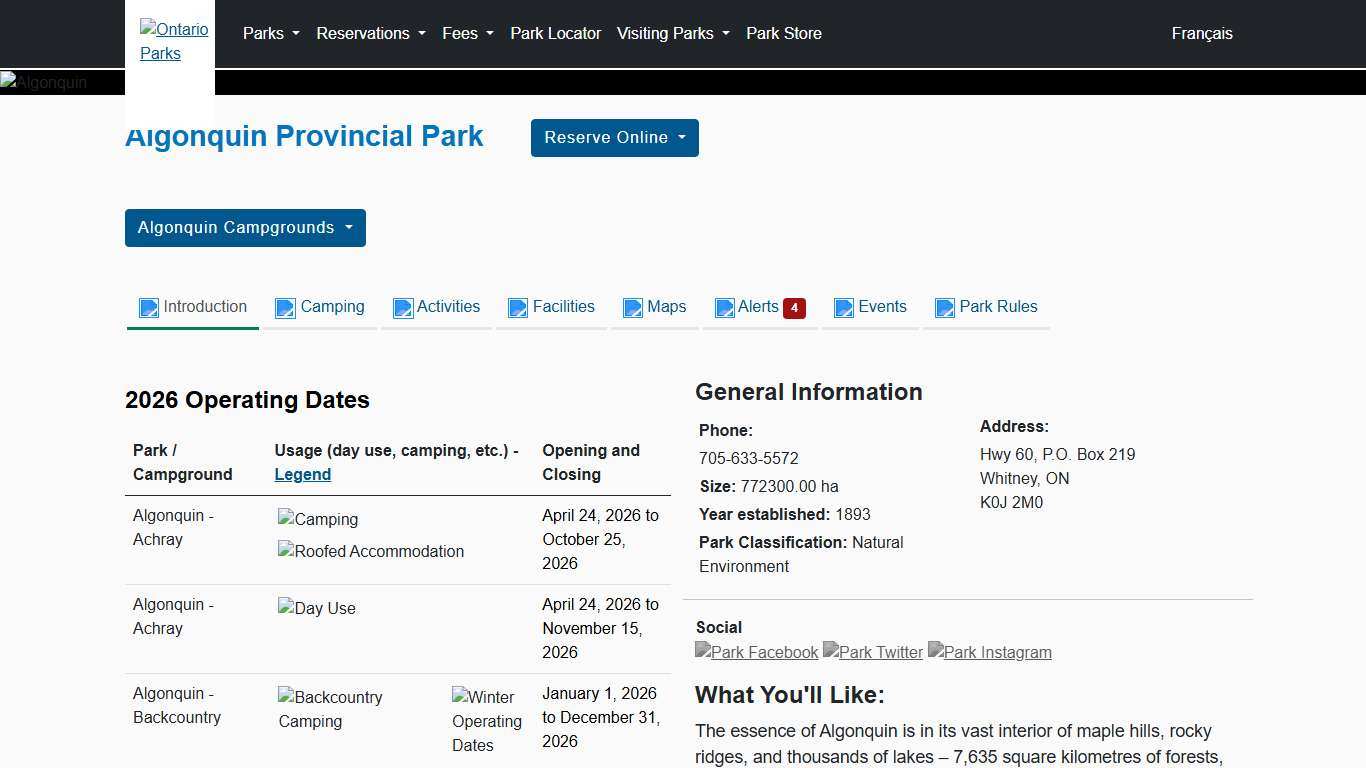Click the Backcountry Camping icon
The width and height of the screenshot is (1366, 768).
pyautogui.click(x=330, y=708)
